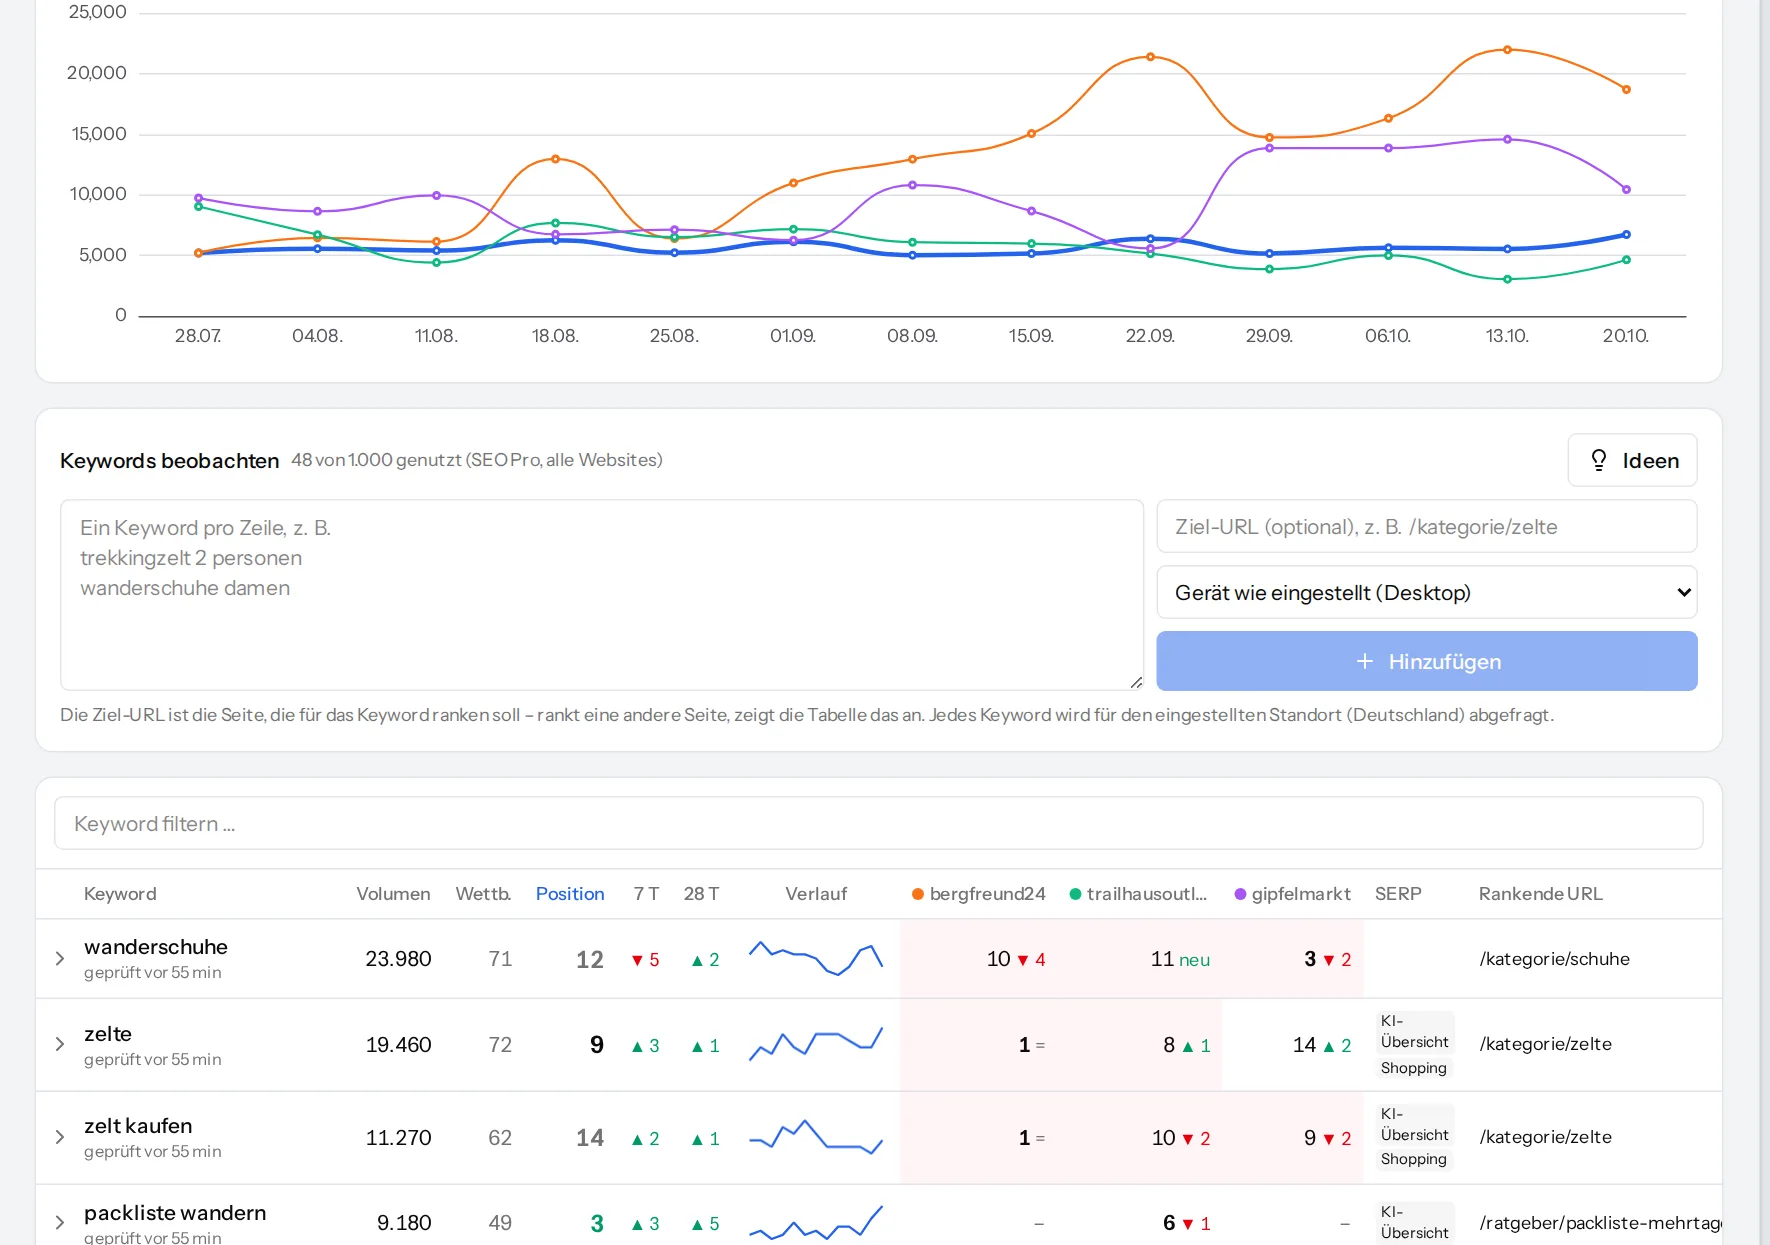Open the zelte Verlauf sparkline
The width and height of the screenshot is (1770, 1245).
click(x=816, y=1044)
